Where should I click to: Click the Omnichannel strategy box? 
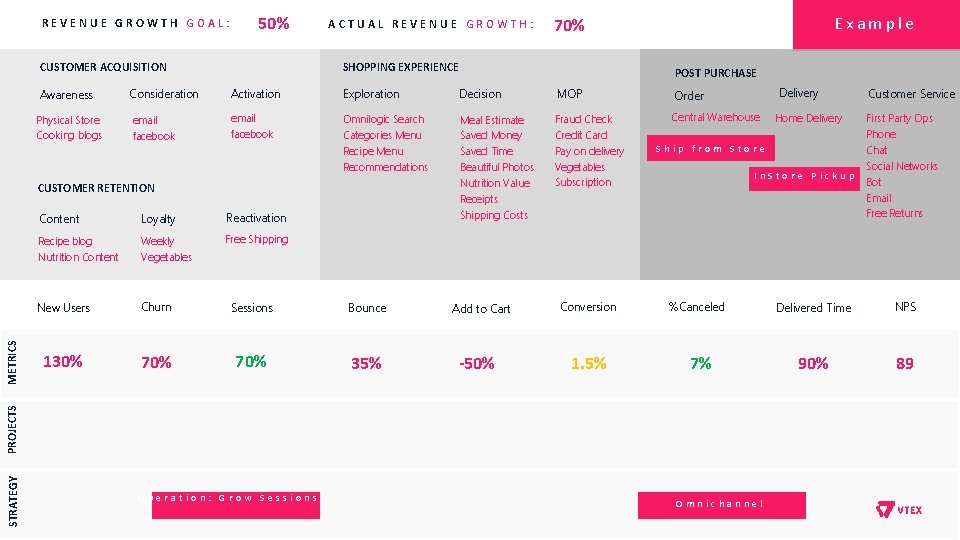720,504
